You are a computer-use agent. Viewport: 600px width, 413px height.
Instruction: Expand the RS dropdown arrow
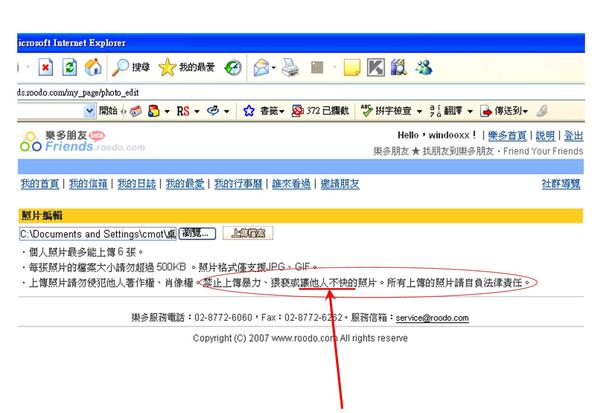tap(197, 111)
